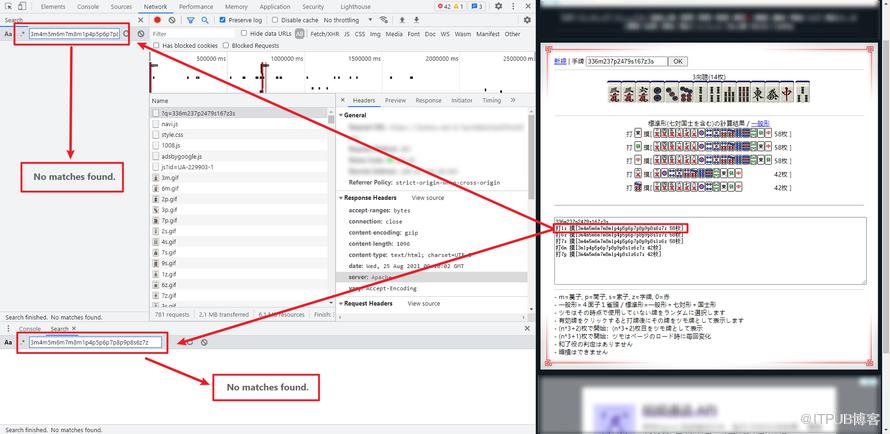Open network conditions wifi icon
This screenshot has height=434, width=890.
coord(384,20)
